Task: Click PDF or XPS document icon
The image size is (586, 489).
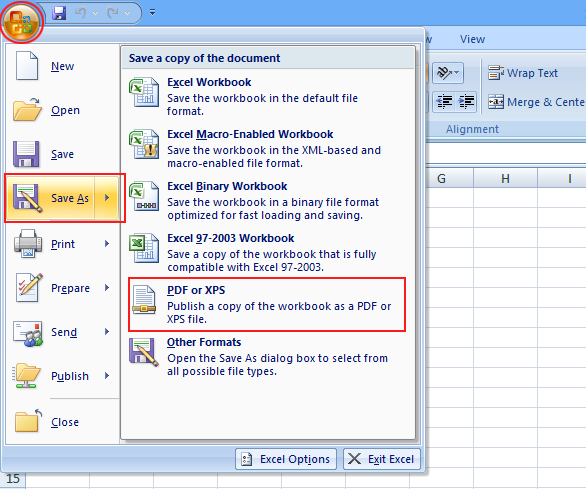Action: tap(144, 300)
